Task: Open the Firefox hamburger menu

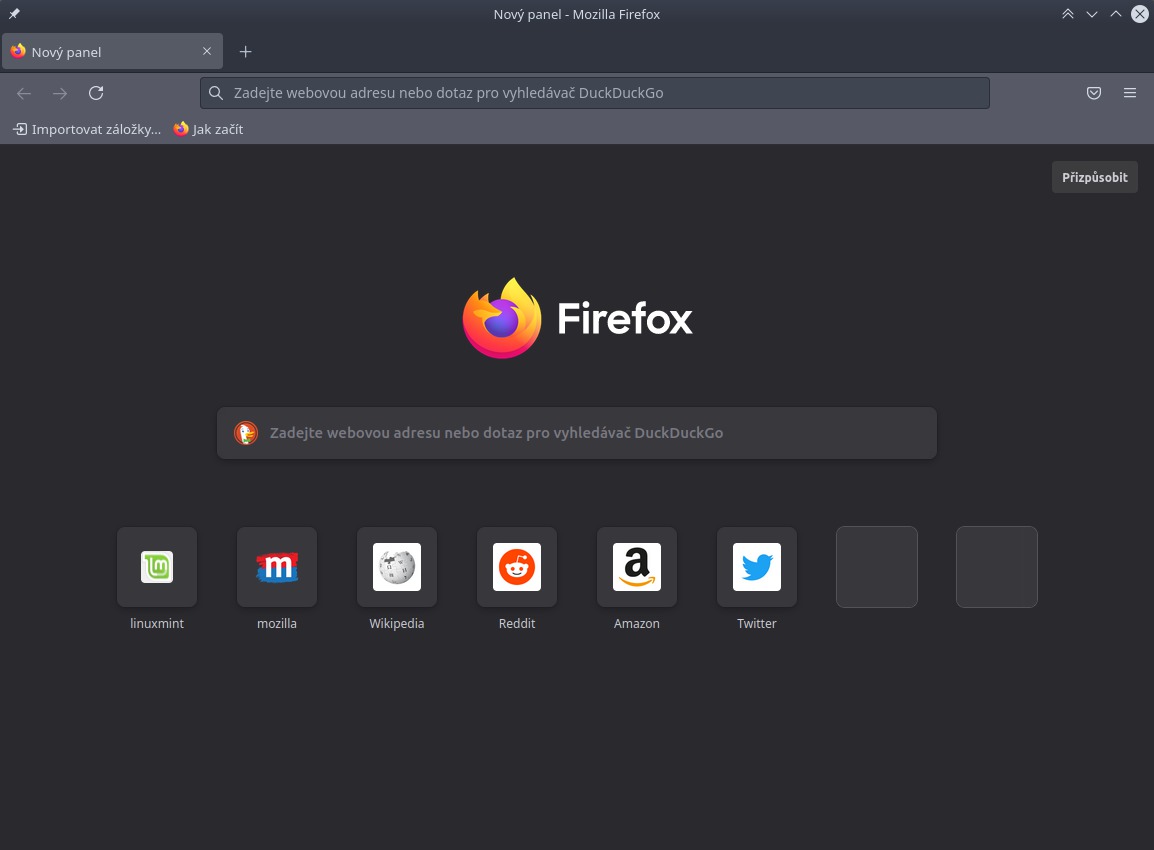Action: (x=1130, y=93)
